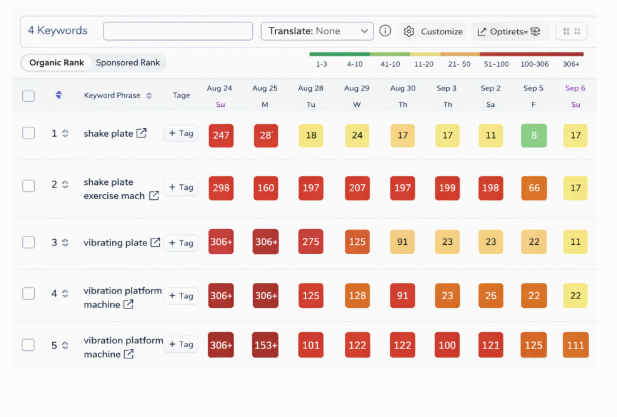Viewport: 617px width, 417px height.
Task: Open external link for vibrating plate keyword
Action: click(x=155, y=243)
